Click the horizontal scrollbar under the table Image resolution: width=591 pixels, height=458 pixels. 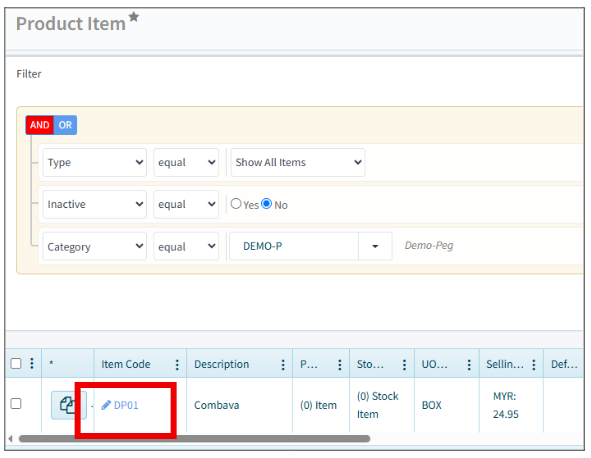(x=194, y=439)
